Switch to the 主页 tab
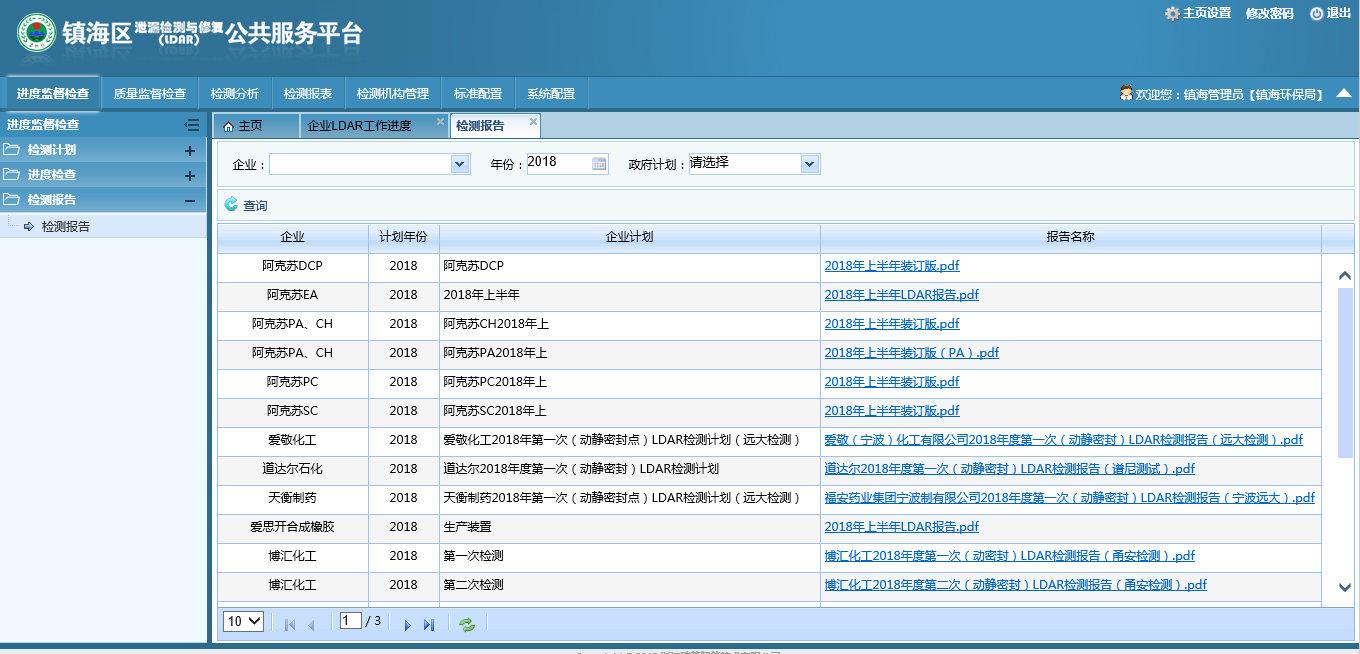 255,126
